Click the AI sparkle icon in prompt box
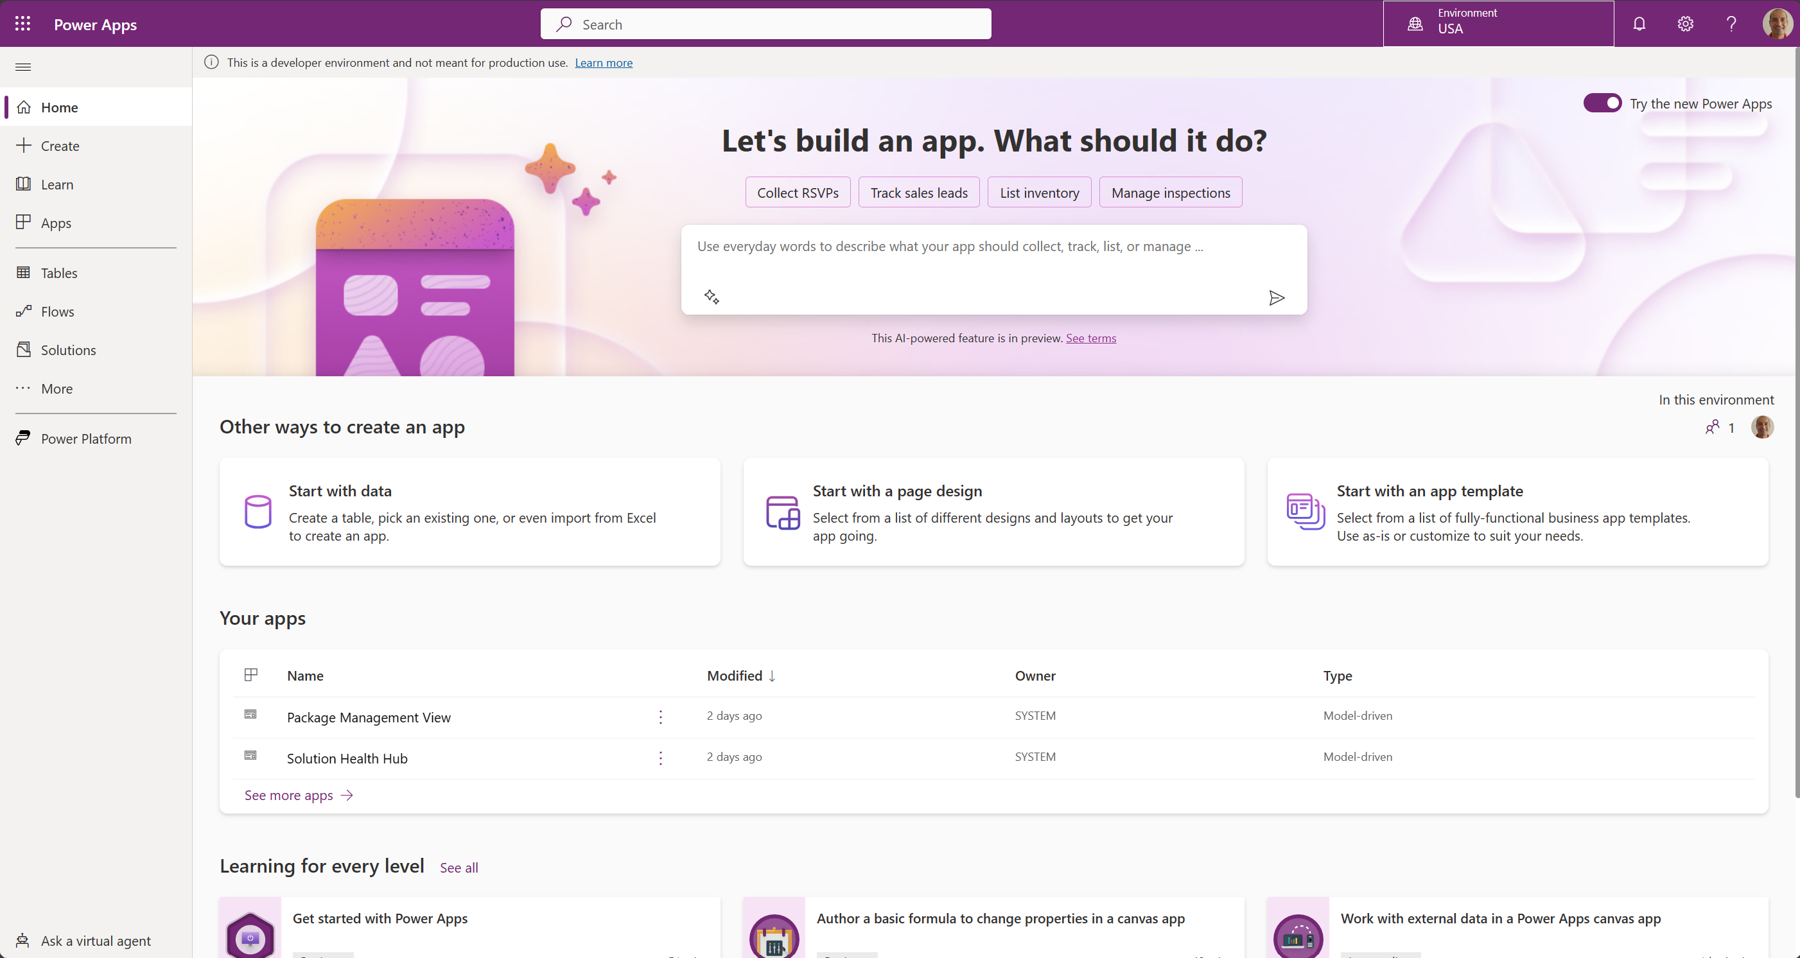 [711, 297]
